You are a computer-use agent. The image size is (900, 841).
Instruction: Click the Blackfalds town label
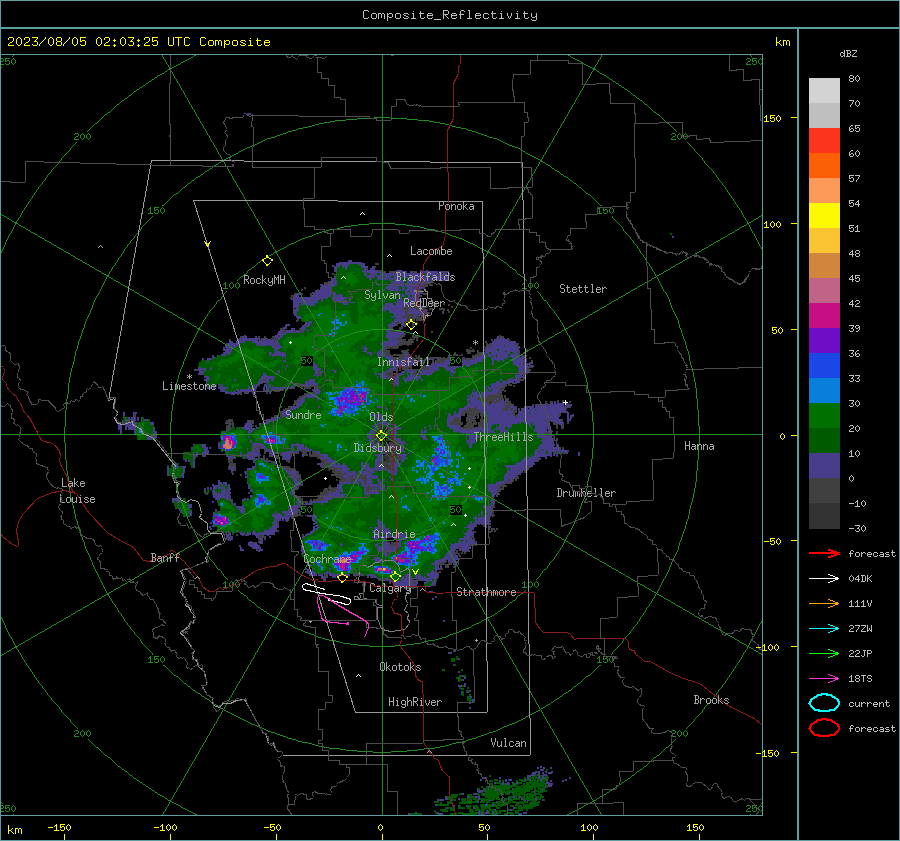(425, 277)
